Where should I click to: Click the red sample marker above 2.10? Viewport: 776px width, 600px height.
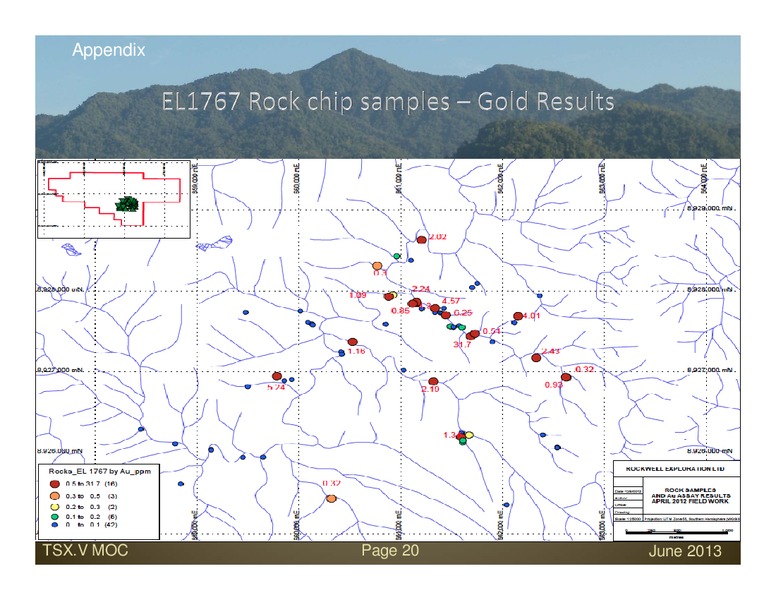coord(434,381)
